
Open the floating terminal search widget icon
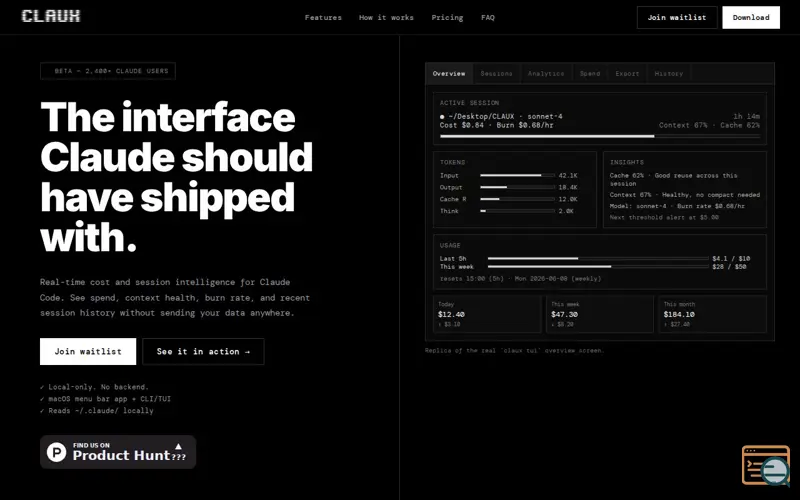[766, 465]
